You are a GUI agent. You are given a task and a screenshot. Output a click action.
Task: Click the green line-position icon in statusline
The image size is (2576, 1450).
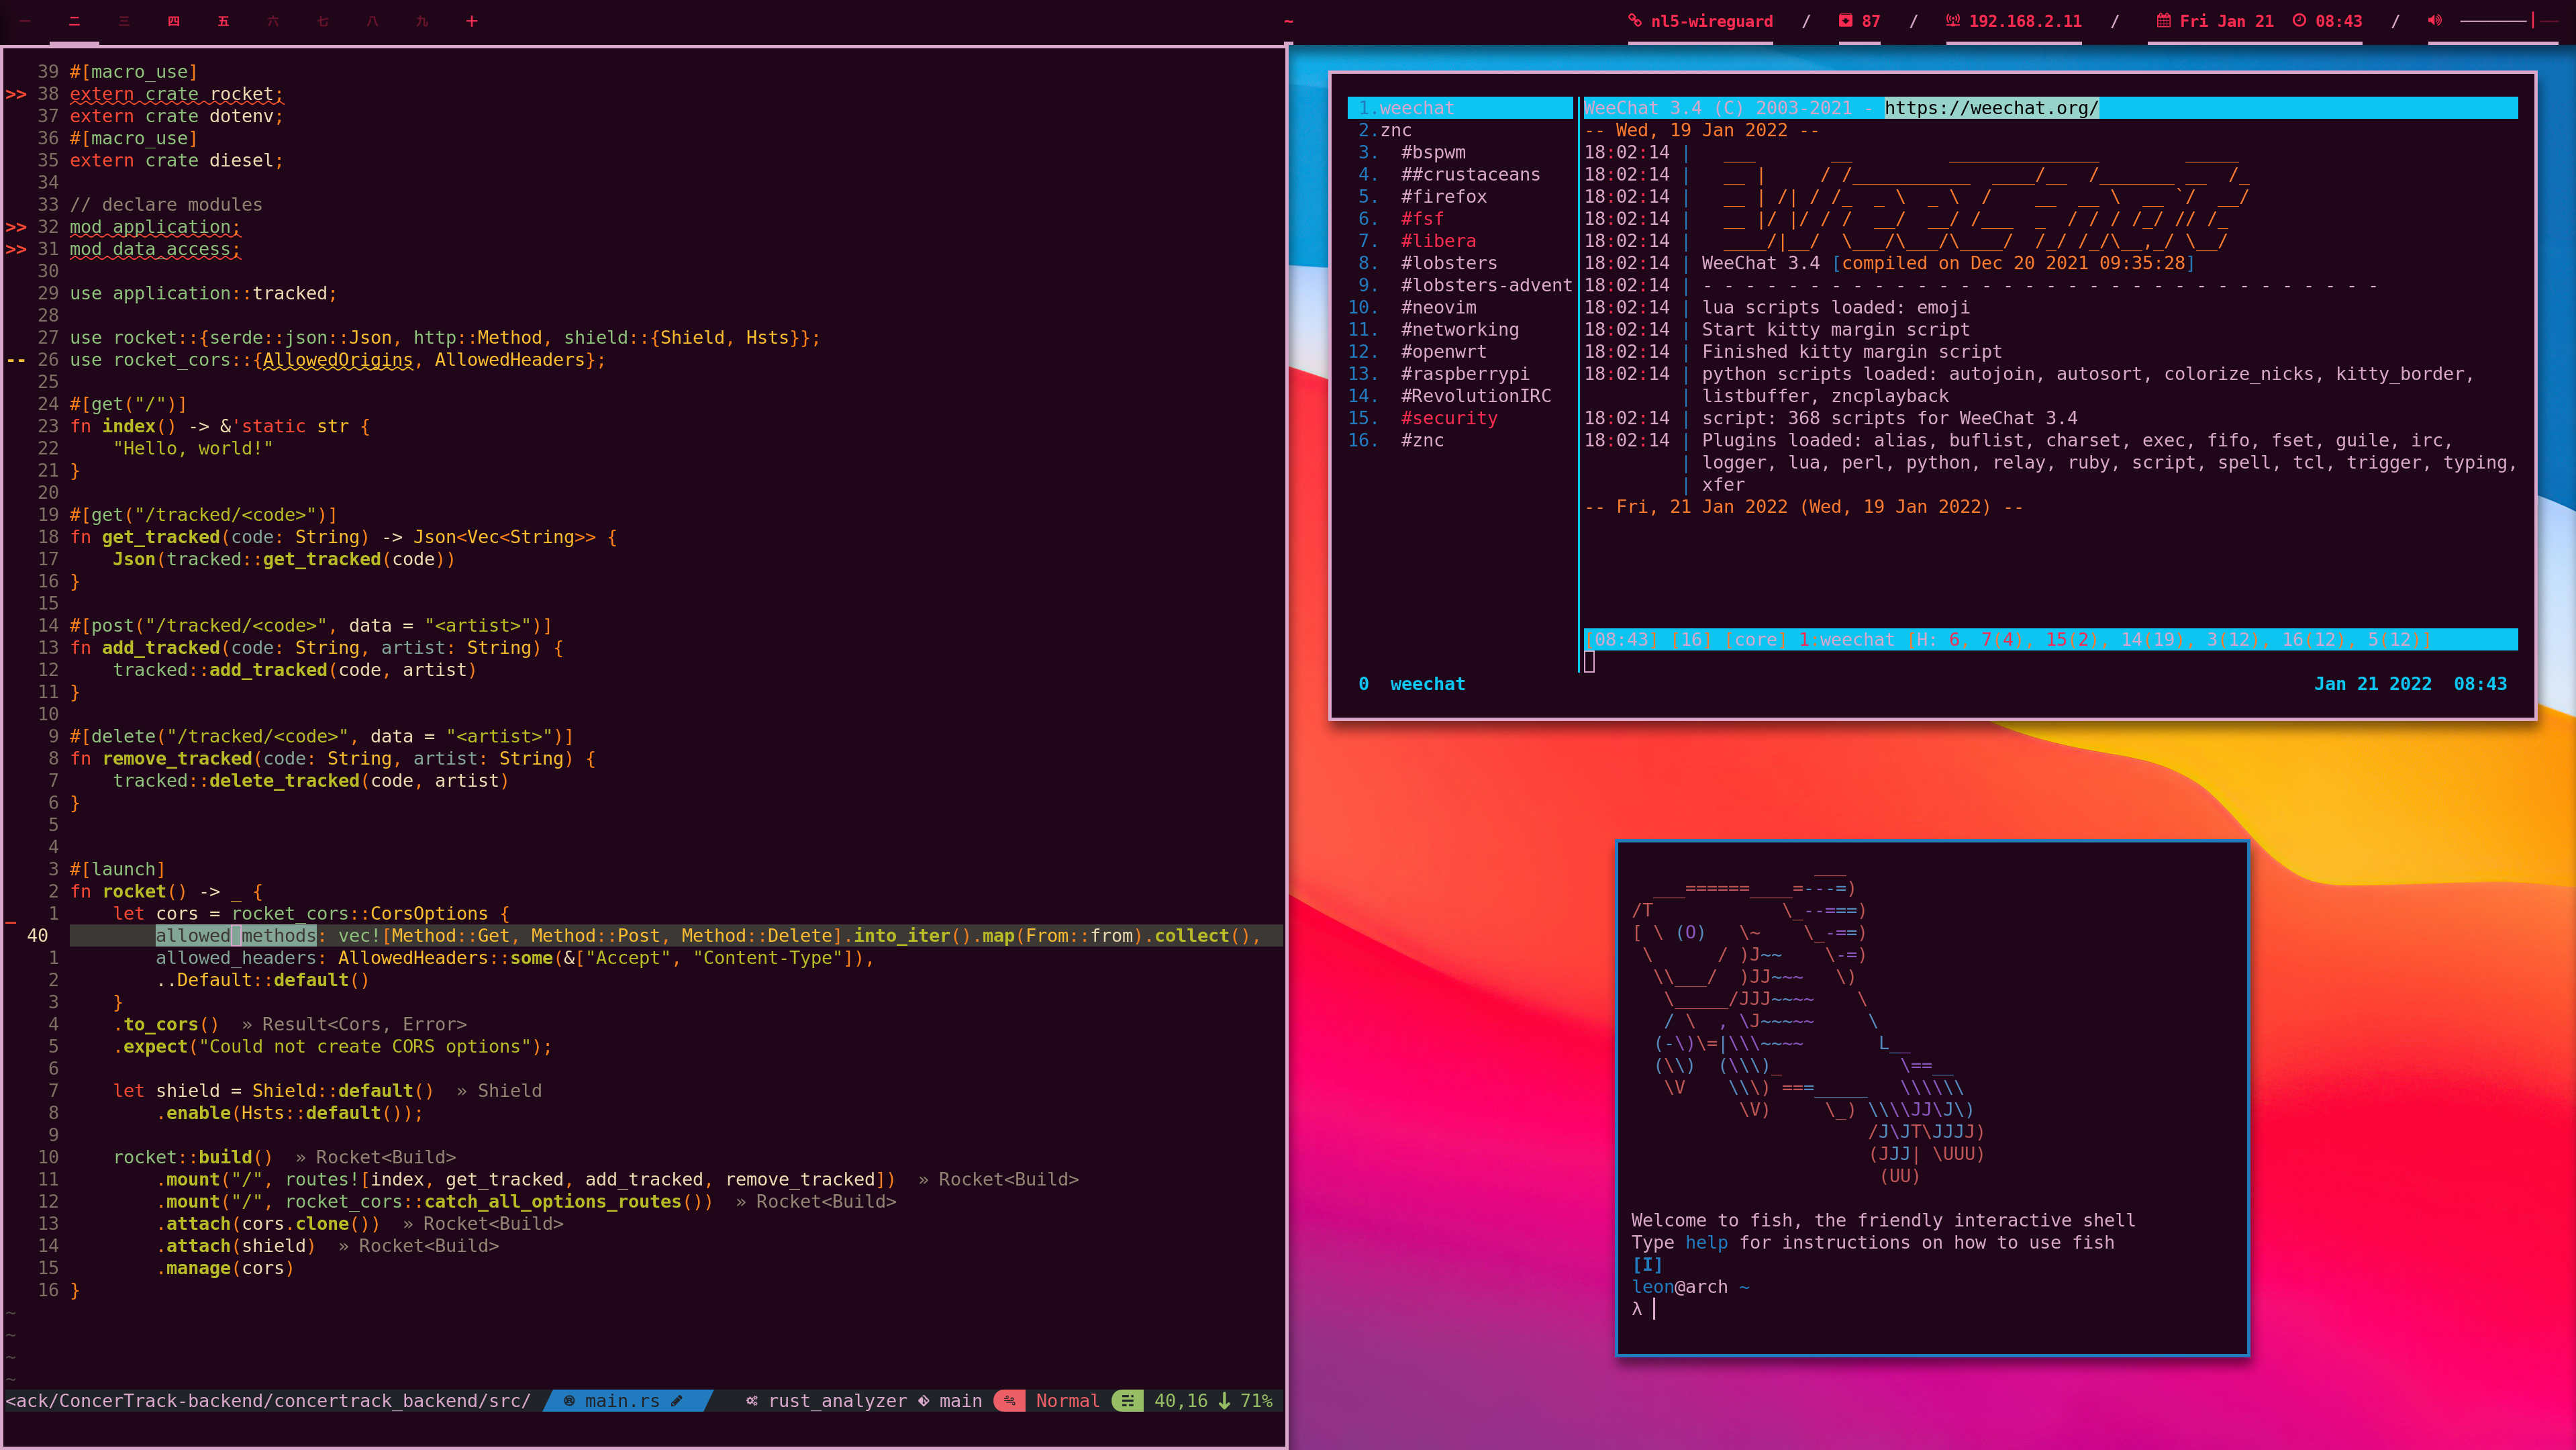pyautogui.click(x=1127, y=1401)
